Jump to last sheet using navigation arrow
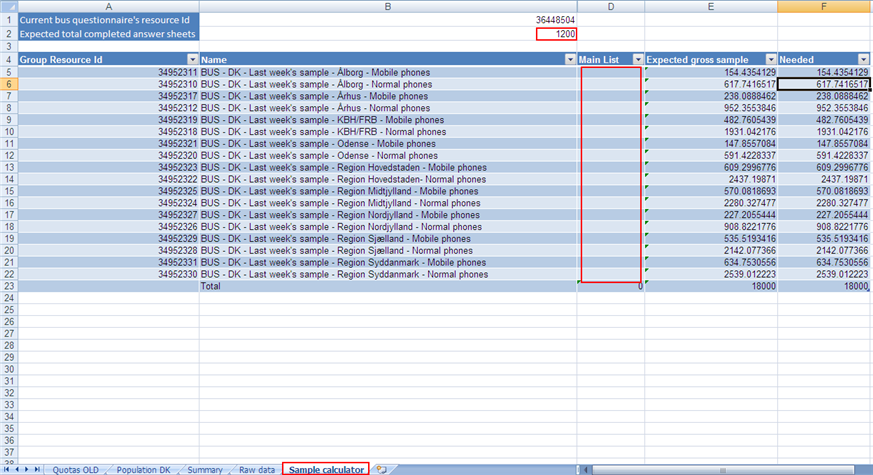The width and height of the screenshot is (873, 475). tap(37, 469)
